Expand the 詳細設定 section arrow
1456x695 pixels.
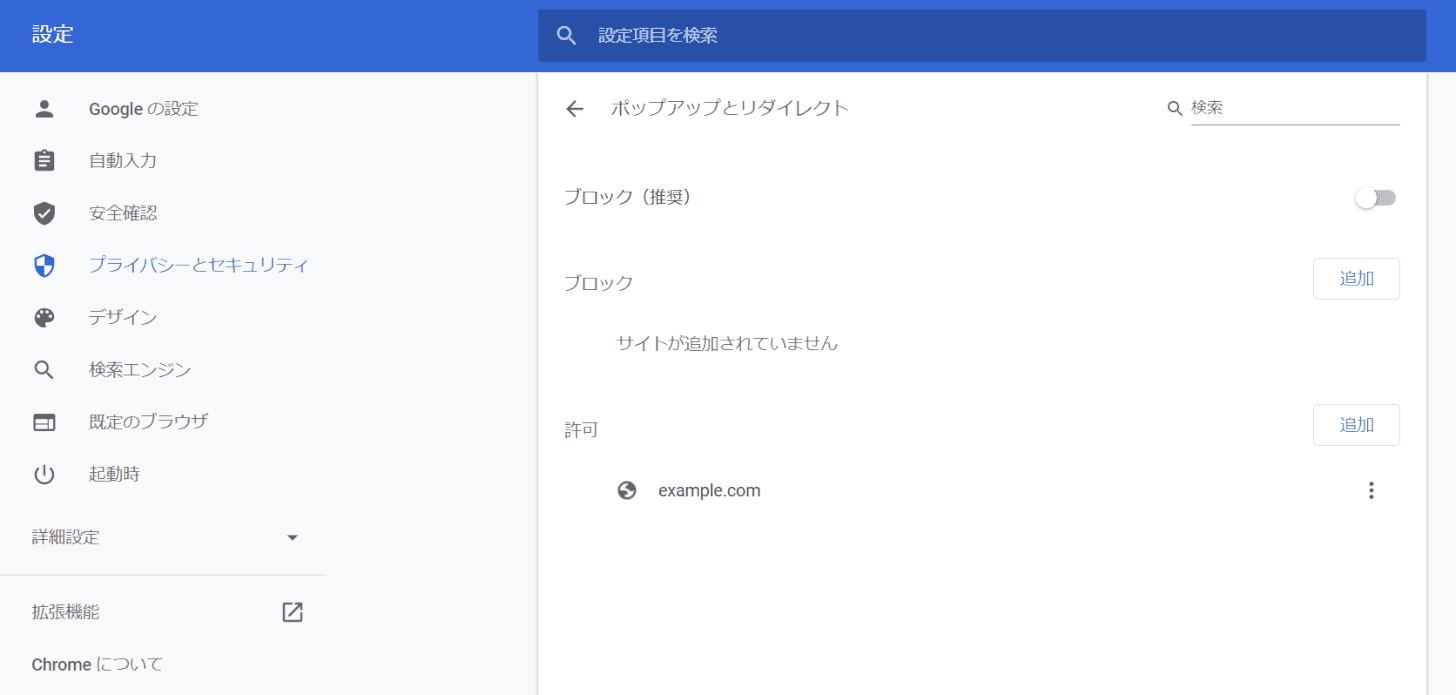coord(292,537)
